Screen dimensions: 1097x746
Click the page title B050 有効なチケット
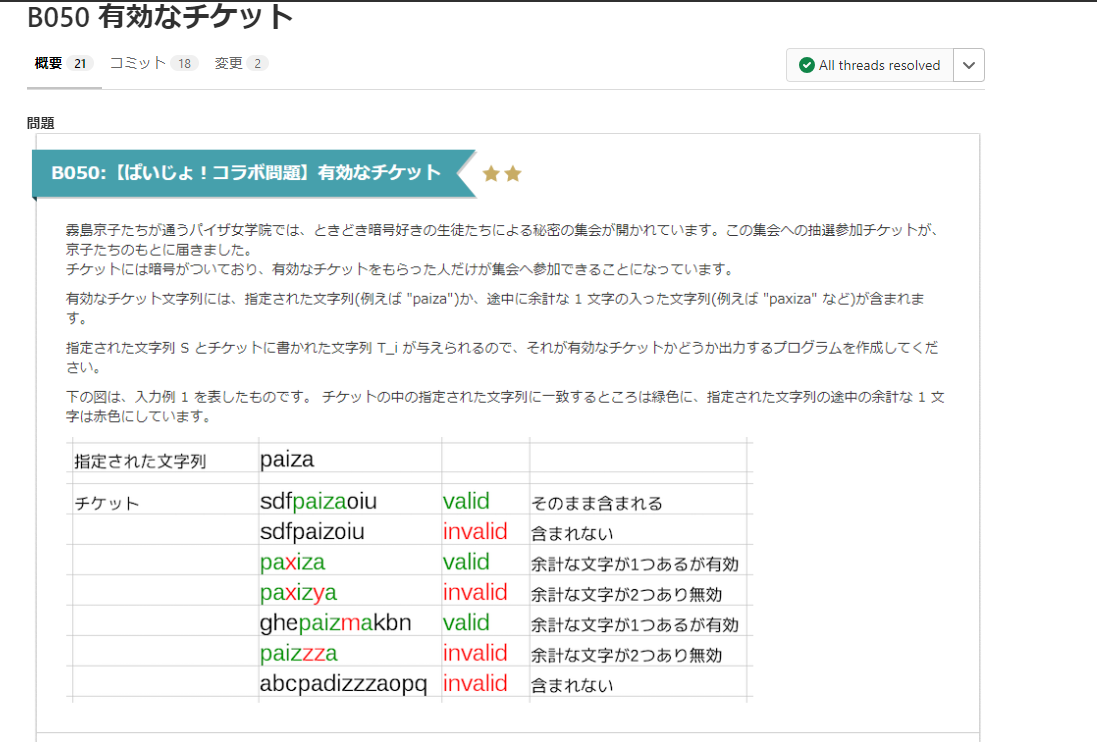pos(161,17)
